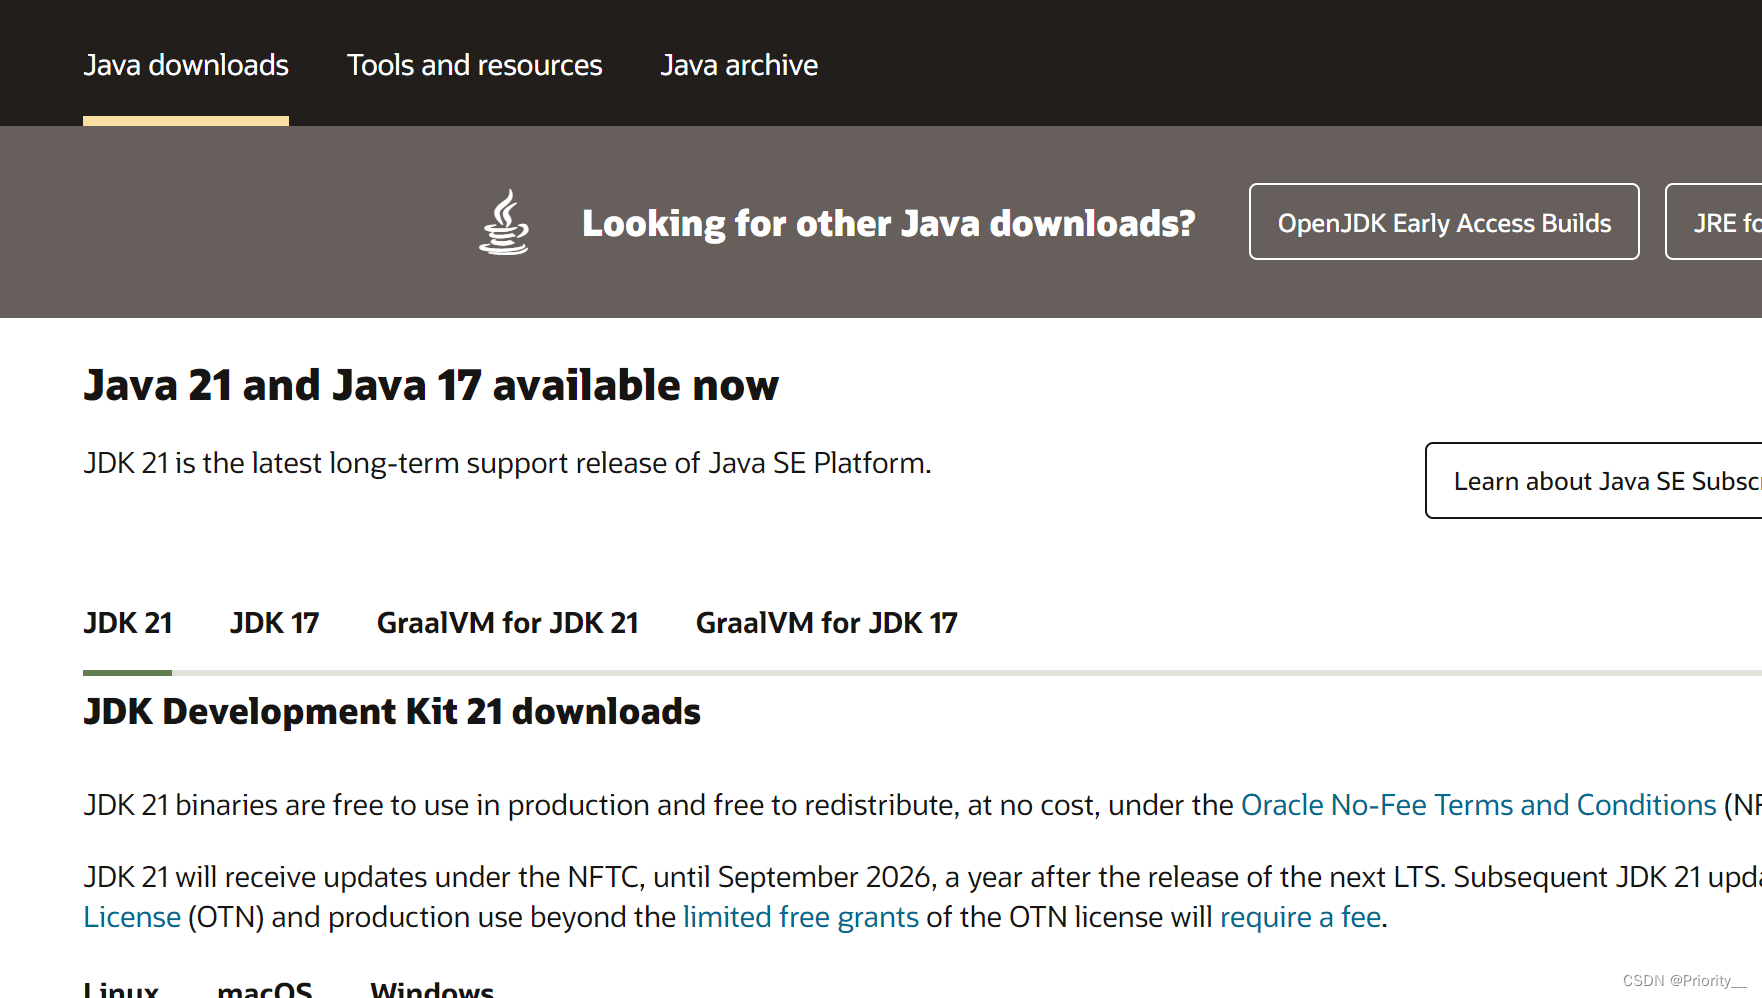Click the require a fee link
This screenshot has width=1762, height=998.
(x=1300, y=917)
